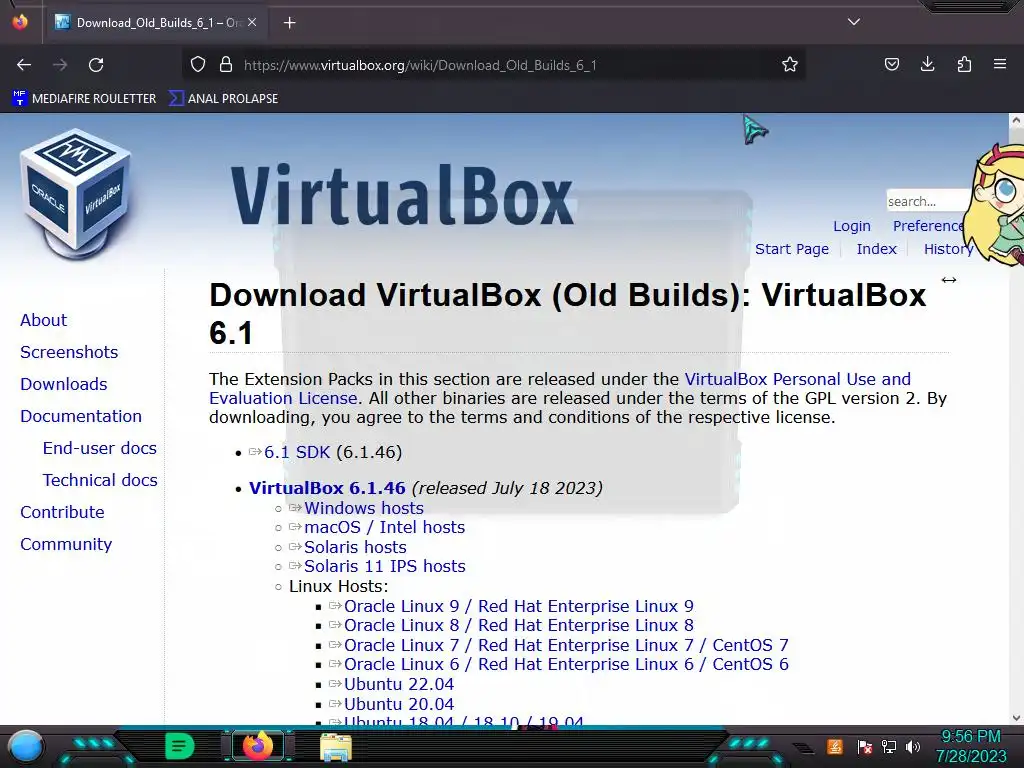The height and width of the screenshot is (768, 1024).
Task: Go back to the previous page
Action: (x=24, y=65)
